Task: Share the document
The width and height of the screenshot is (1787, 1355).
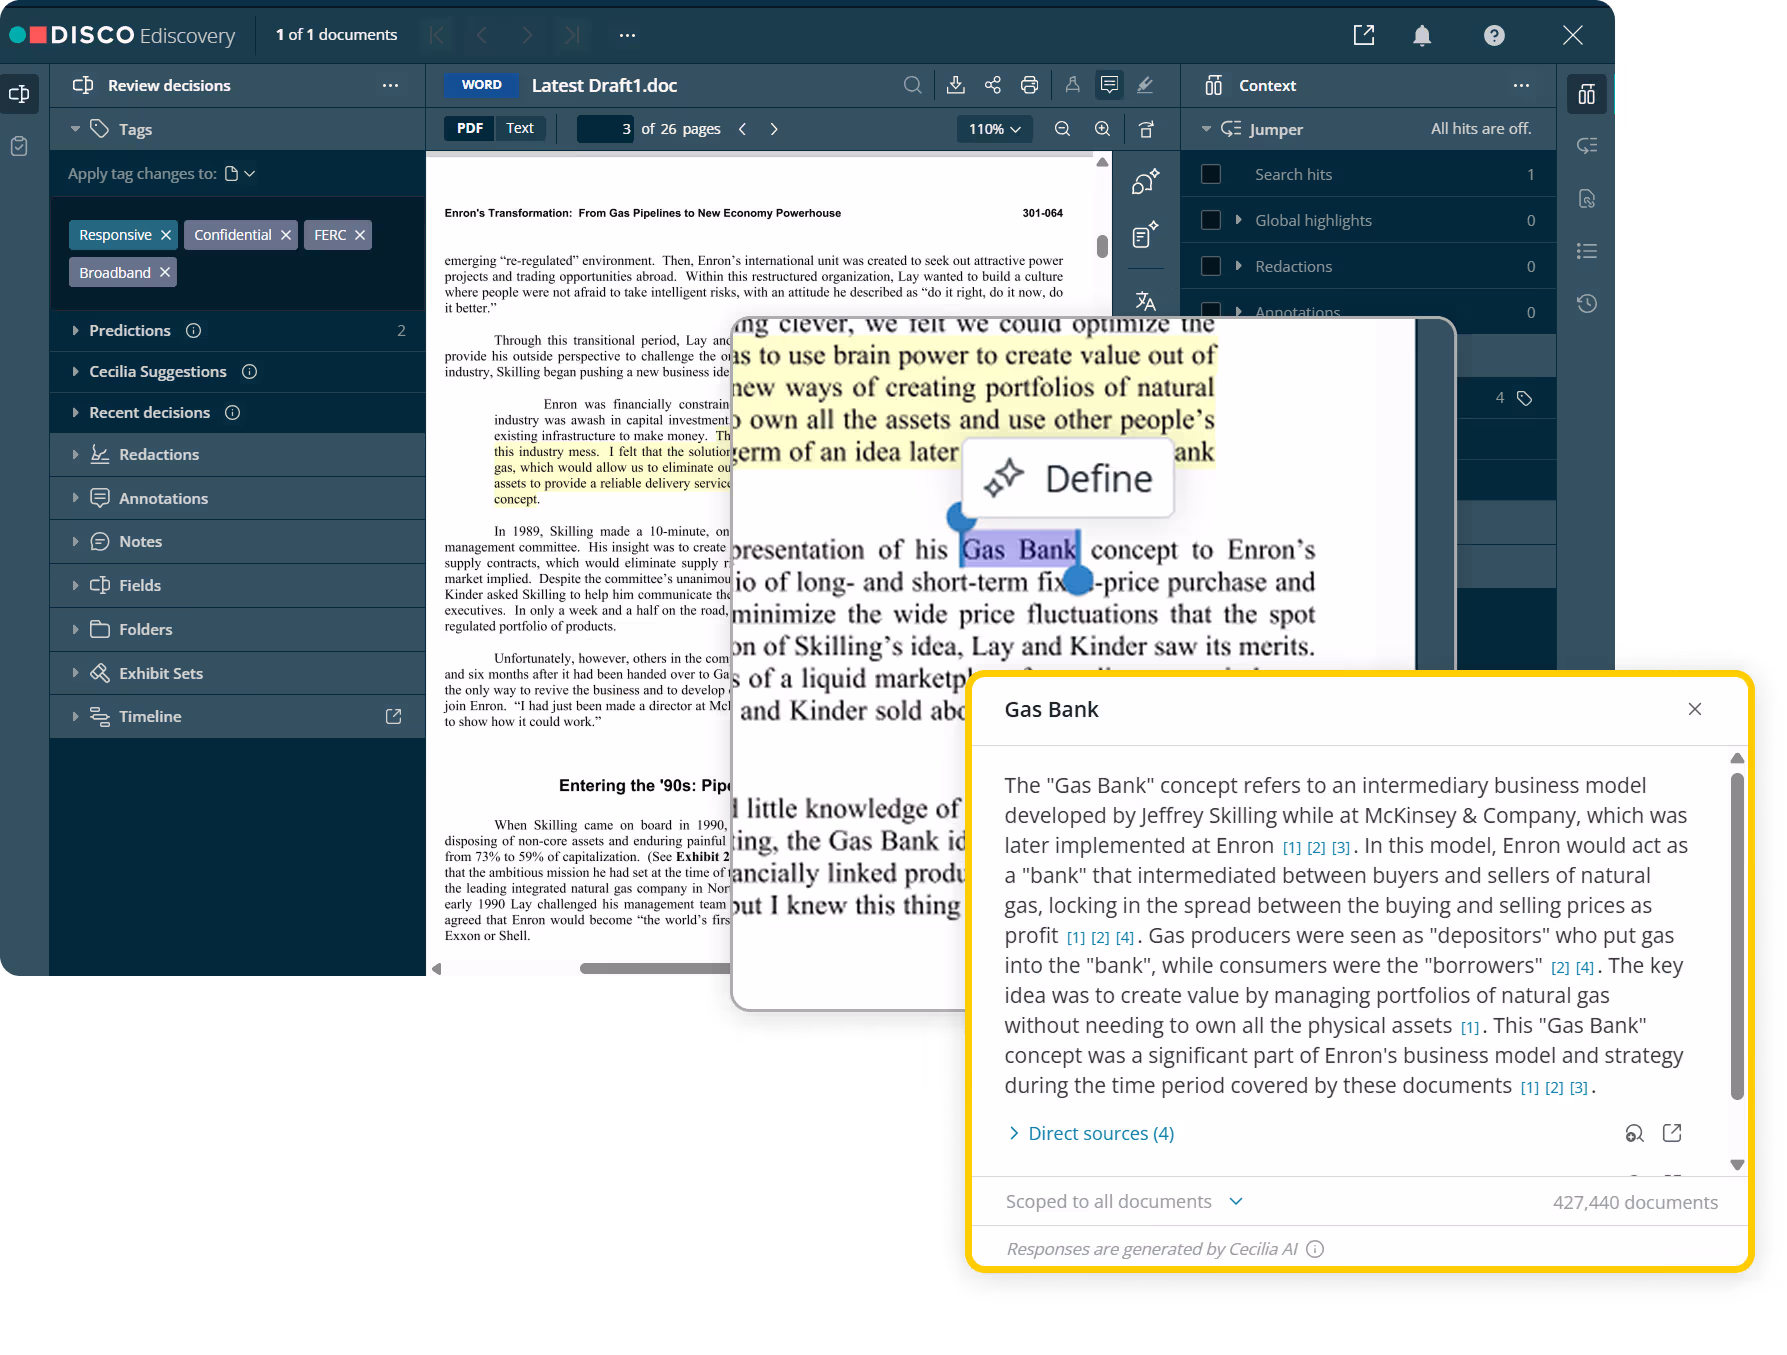Action: [993, 86]
